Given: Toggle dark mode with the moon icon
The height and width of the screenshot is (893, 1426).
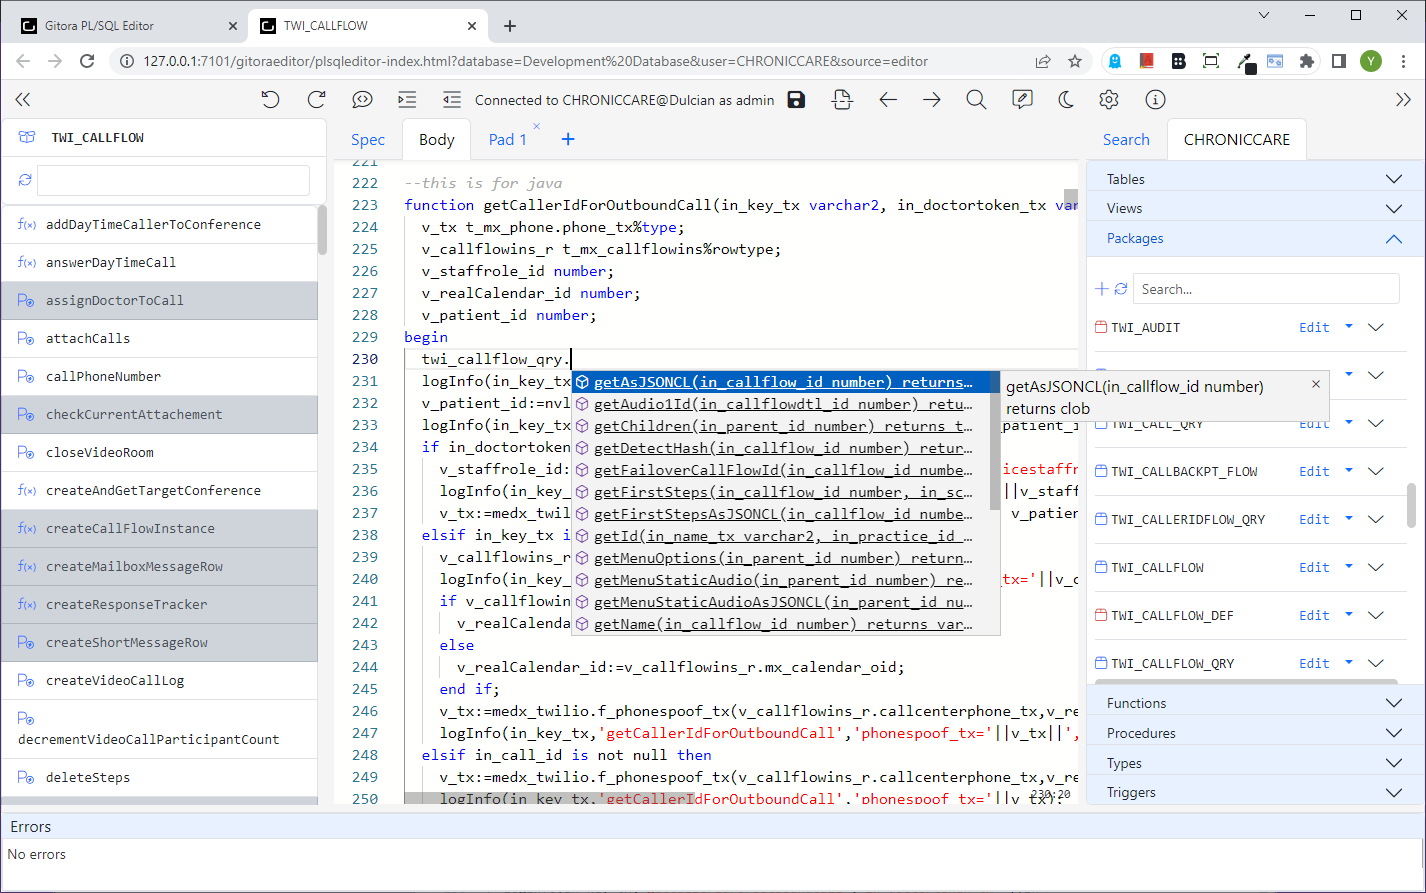Looking at the screenshot, I should point(1065,99).
